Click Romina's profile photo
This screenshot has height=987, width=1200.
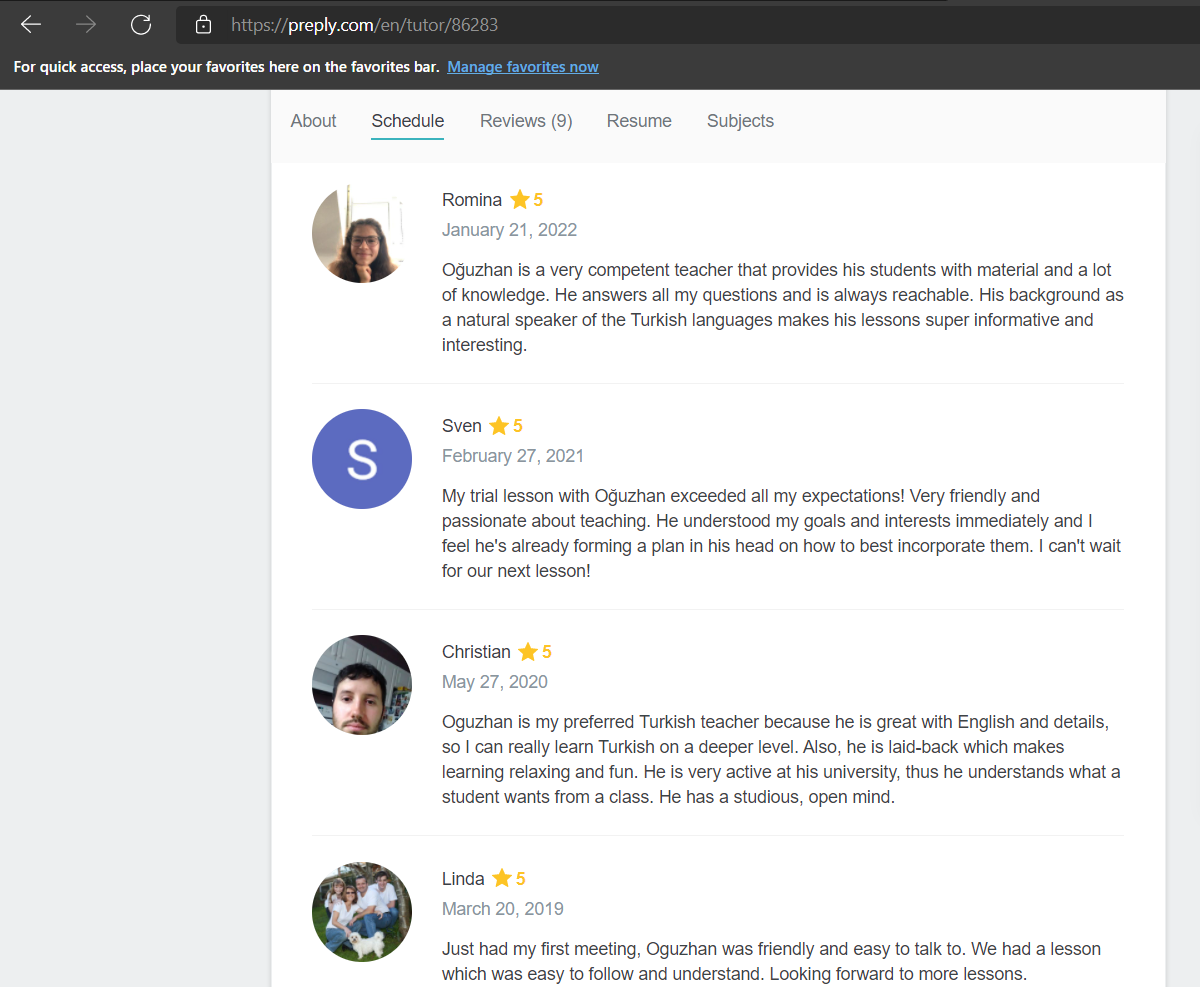point(362,233)
